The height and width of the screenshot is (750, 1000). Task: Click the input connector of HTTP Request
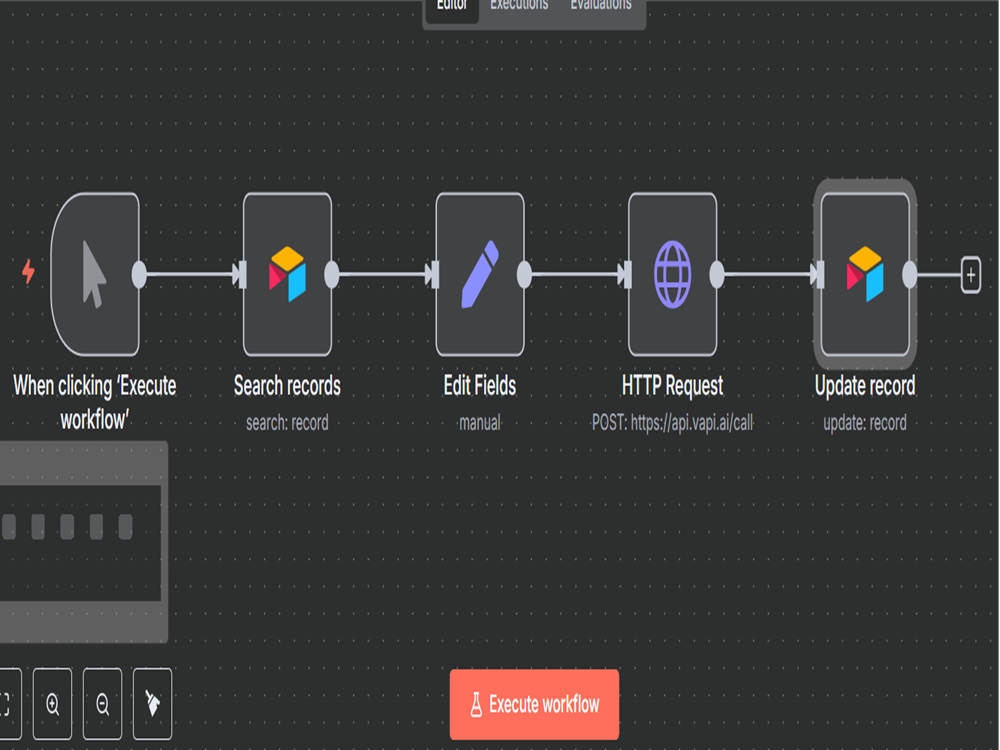coord(628,275)
